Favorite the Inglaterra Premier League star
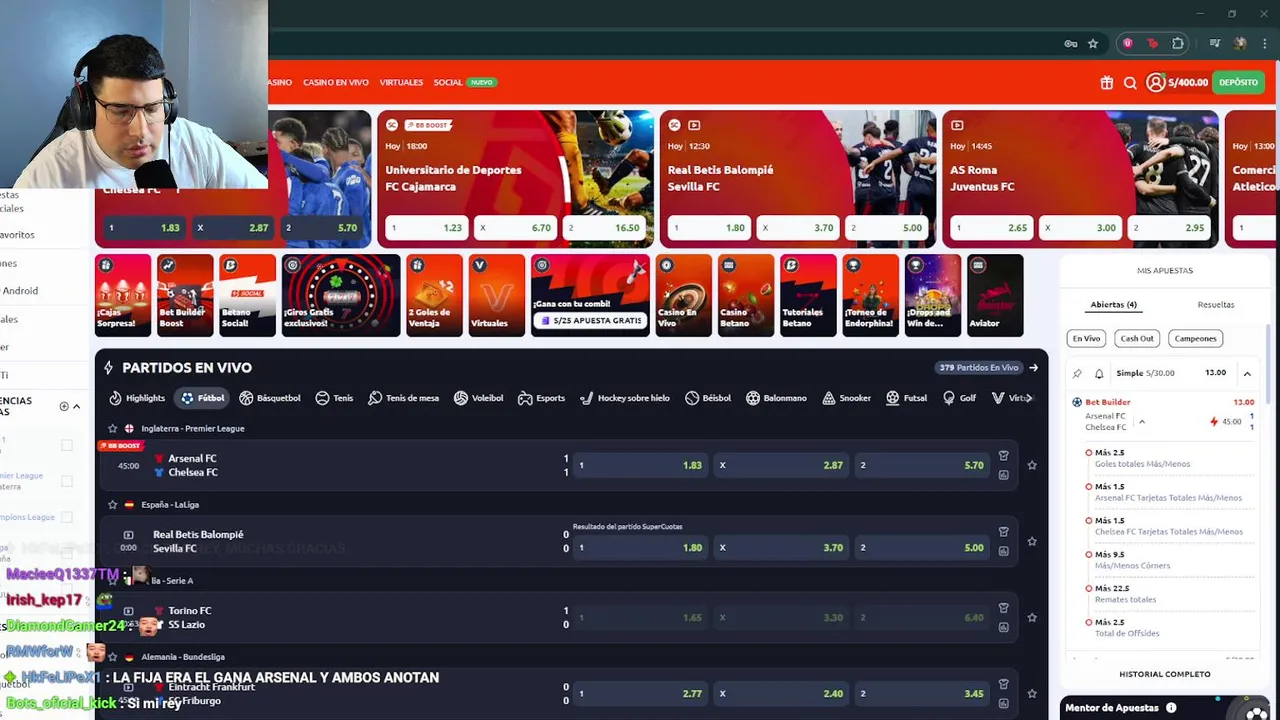 tap(112, 428)
